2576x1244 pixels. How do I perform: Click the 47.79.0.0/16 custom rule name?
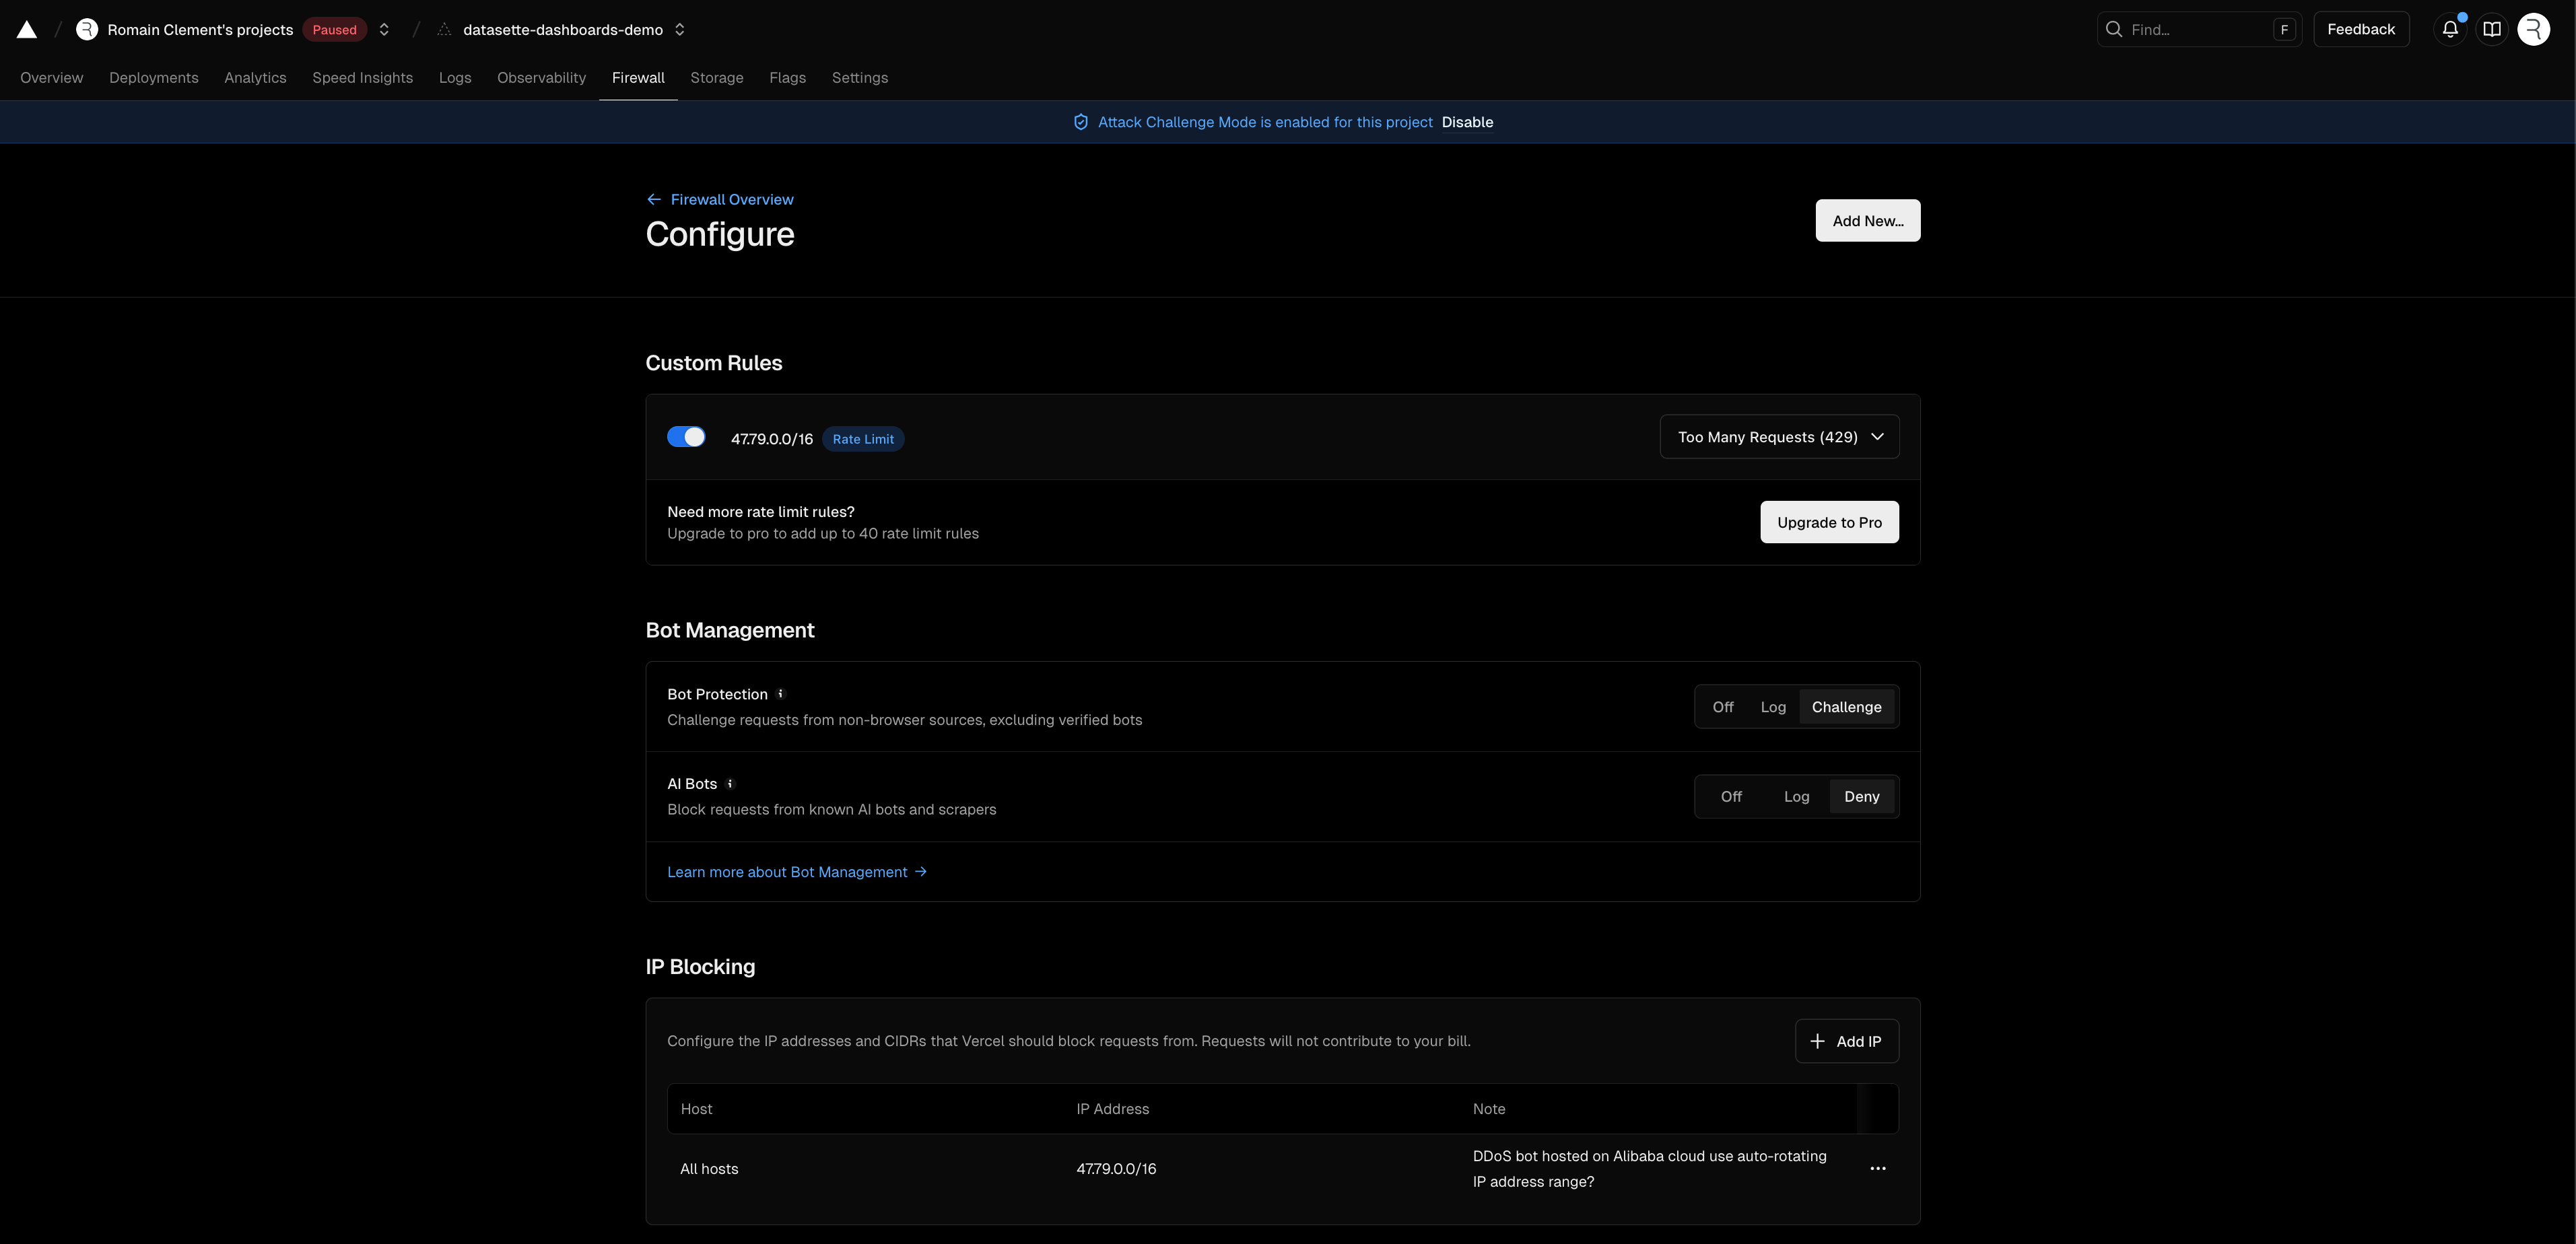772,439
